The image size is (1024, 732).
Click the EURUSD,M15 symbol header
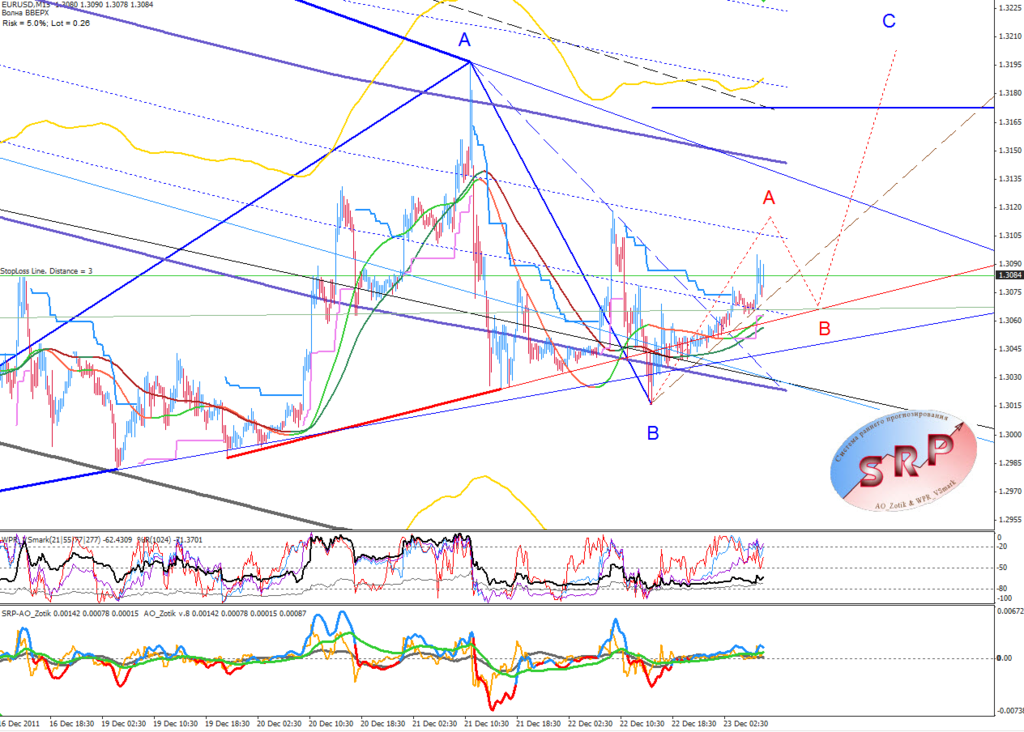27,5
